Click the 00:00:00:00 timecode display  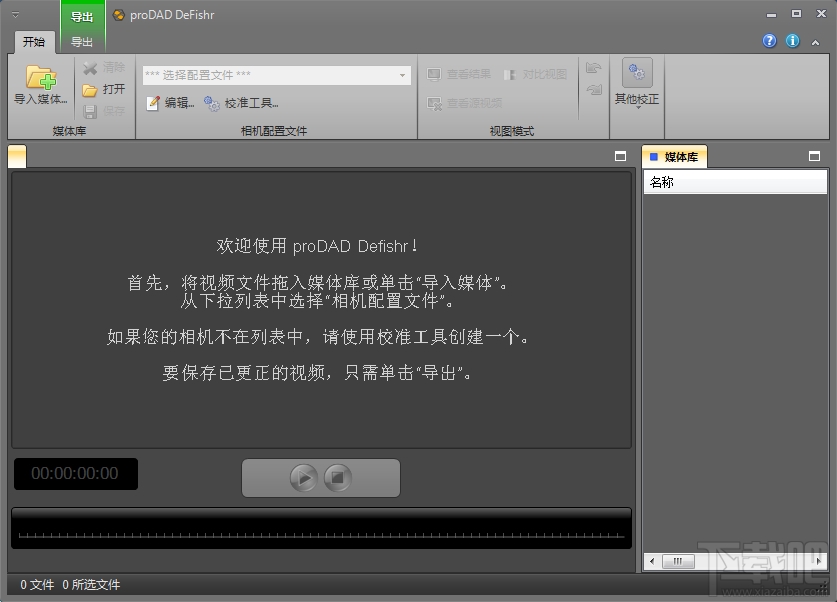coord(76,473)
